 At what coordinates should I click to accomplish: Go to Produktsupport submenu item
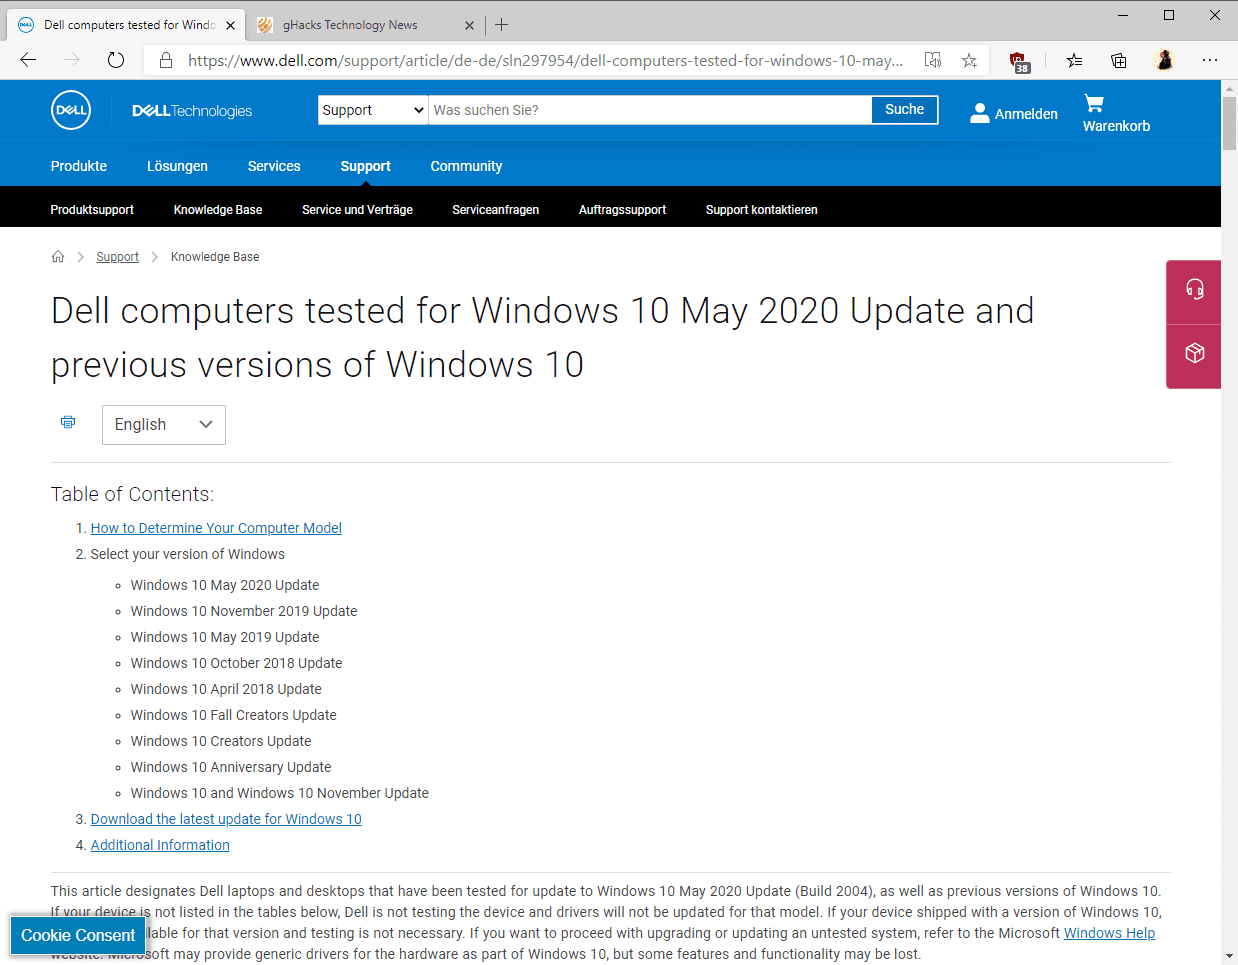(x=92, y=209)
